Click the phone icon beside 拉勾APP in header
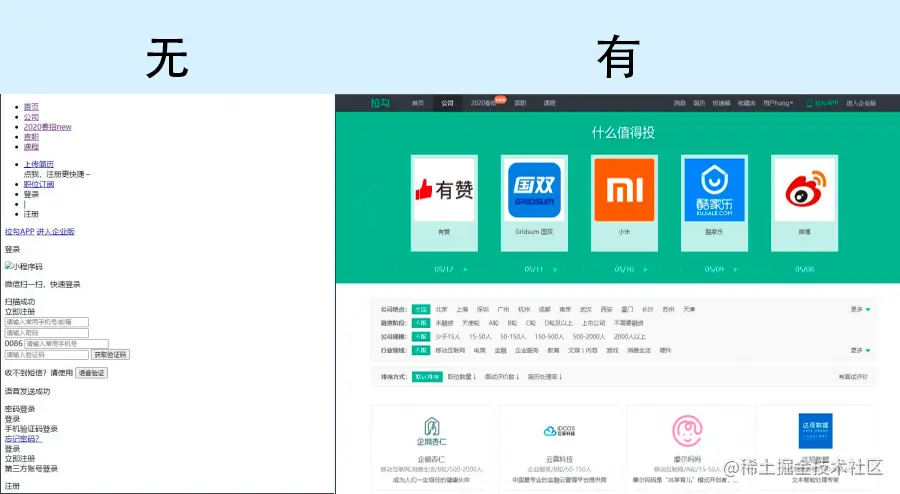Viewport: 900px width, 494px height. [x=809, y=103]
